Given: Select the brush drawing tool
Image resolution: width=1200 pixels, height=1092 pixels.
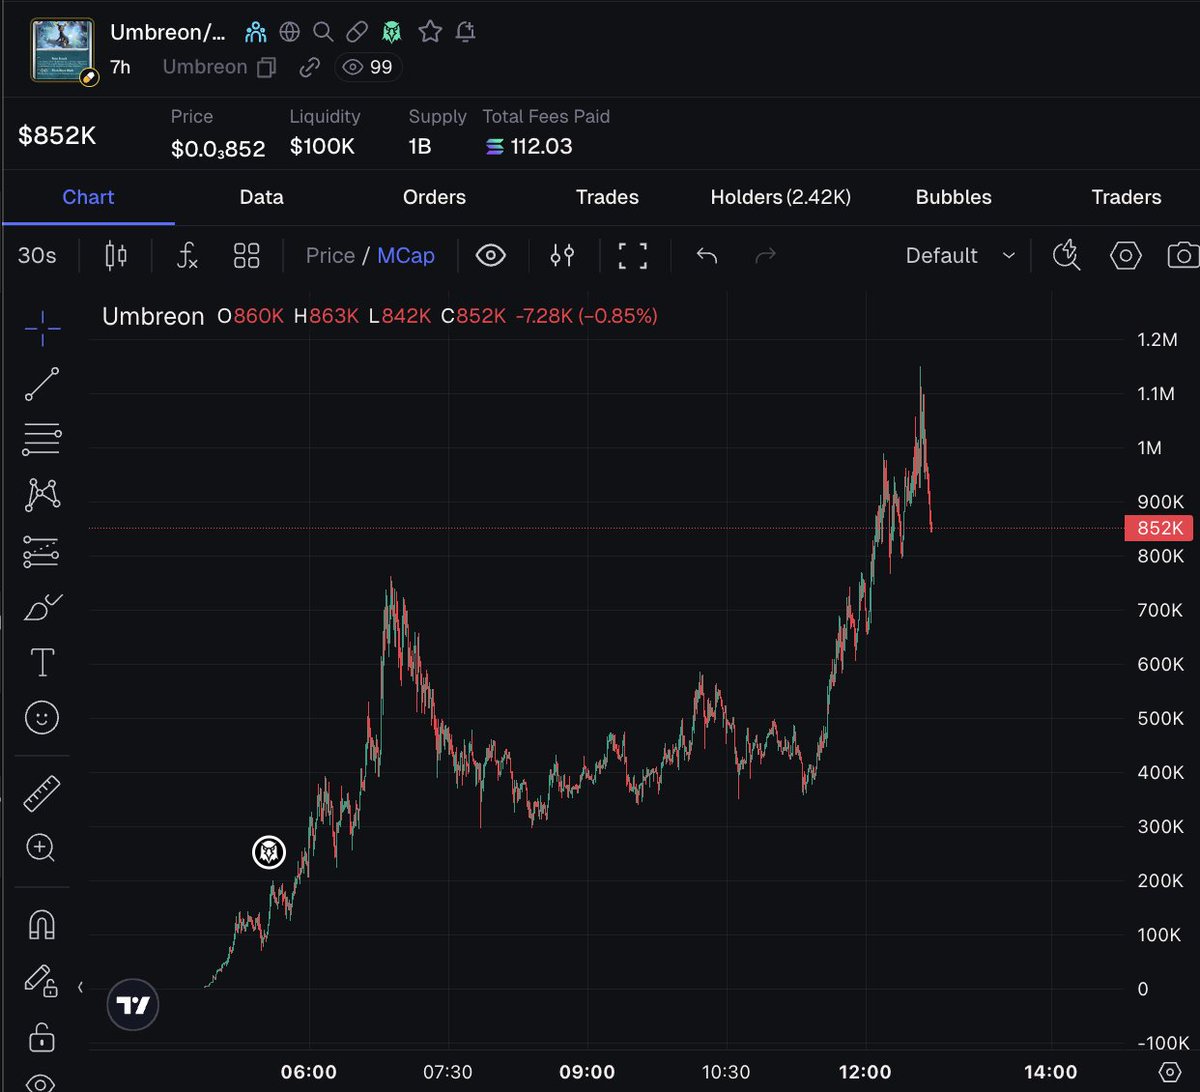Looking at the screenshot, I should pos(42,607).
